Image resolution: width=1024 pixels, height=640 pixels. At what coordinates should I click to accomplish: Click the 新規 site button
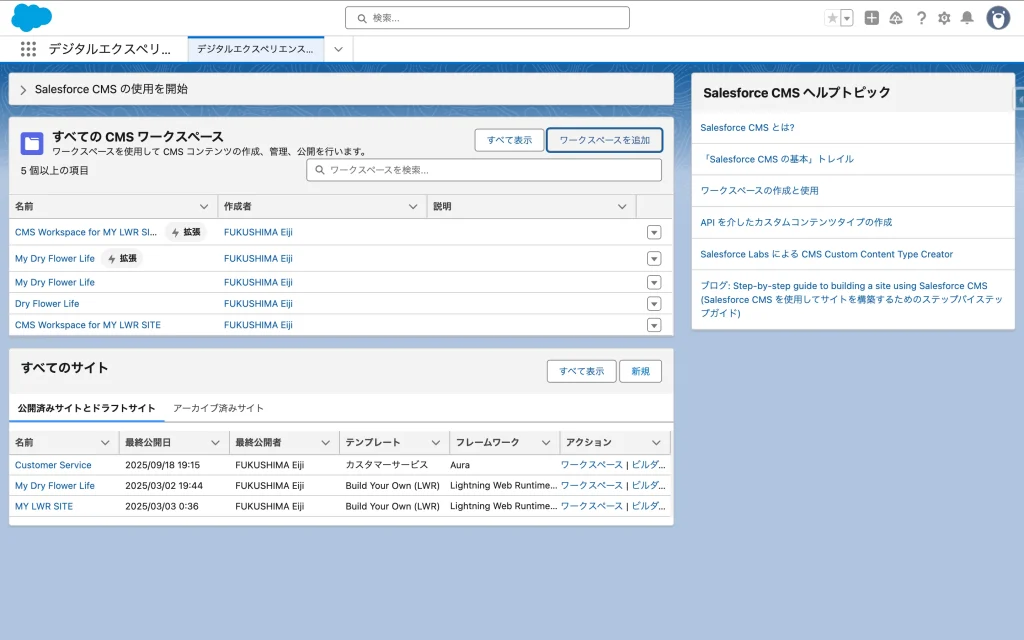640,371
